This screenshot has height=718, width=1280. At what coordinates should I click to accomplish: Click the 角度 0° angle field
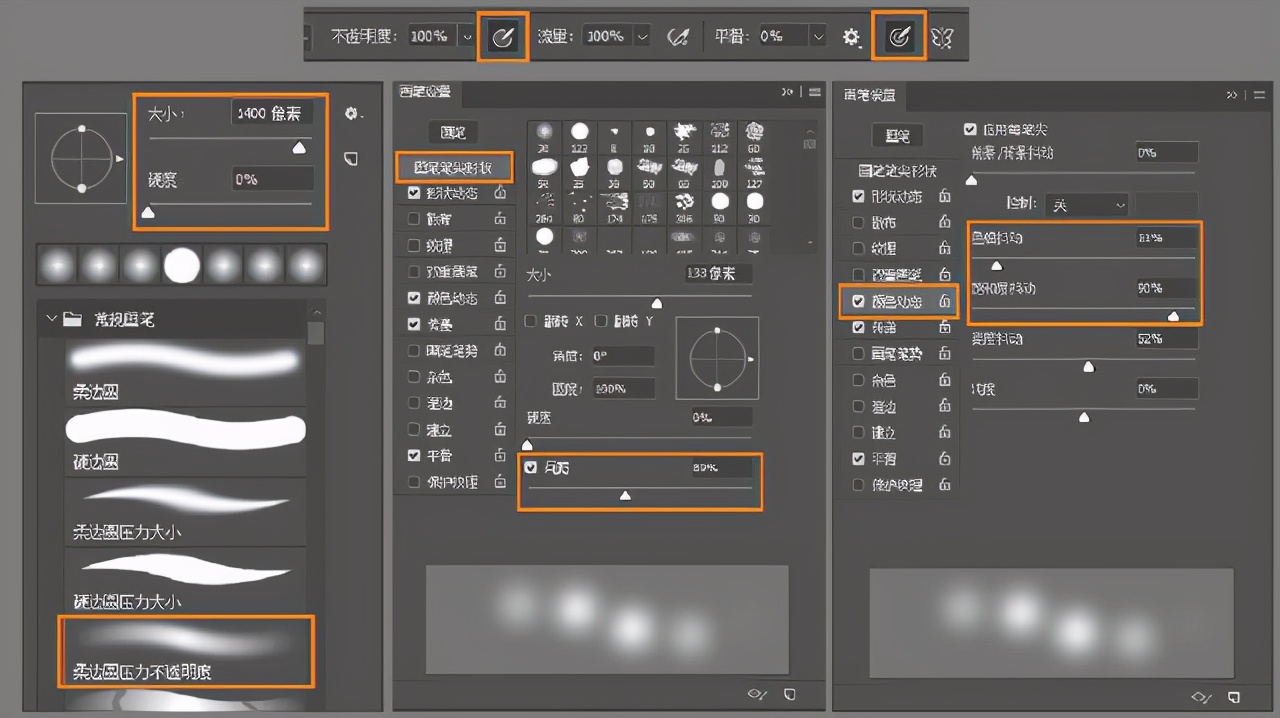pos(623,355)
